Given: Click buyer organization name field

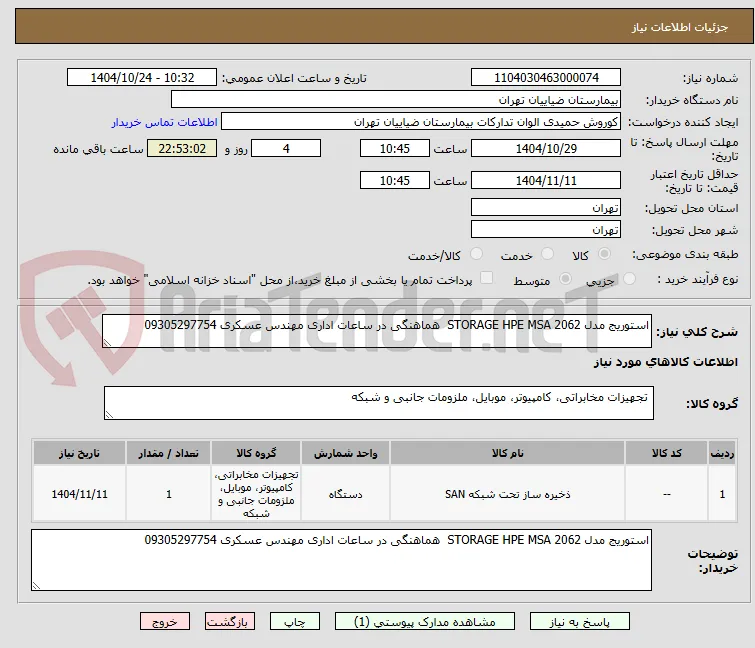Looking at the screenshot, I should [396, 100].
